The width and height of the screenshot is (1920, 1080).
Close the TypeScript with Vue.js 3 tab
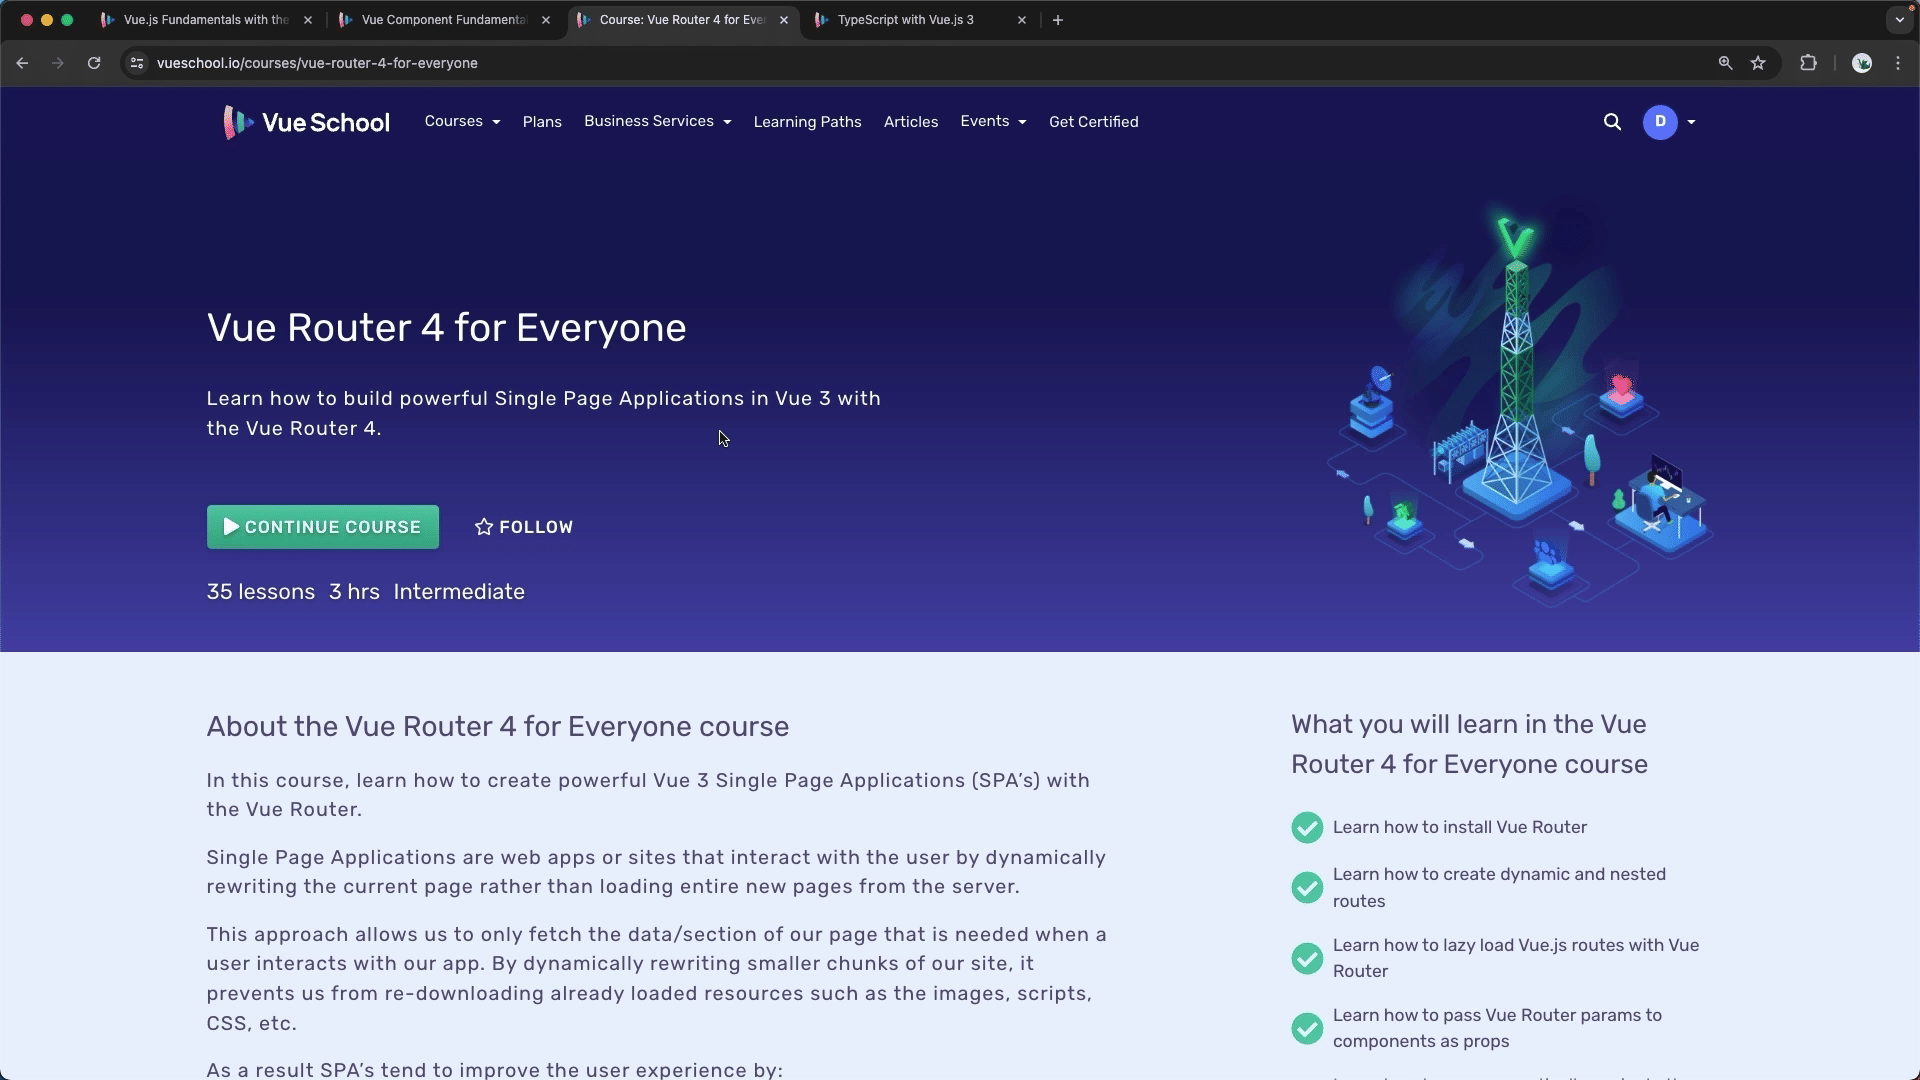(x=1022, y=20)
